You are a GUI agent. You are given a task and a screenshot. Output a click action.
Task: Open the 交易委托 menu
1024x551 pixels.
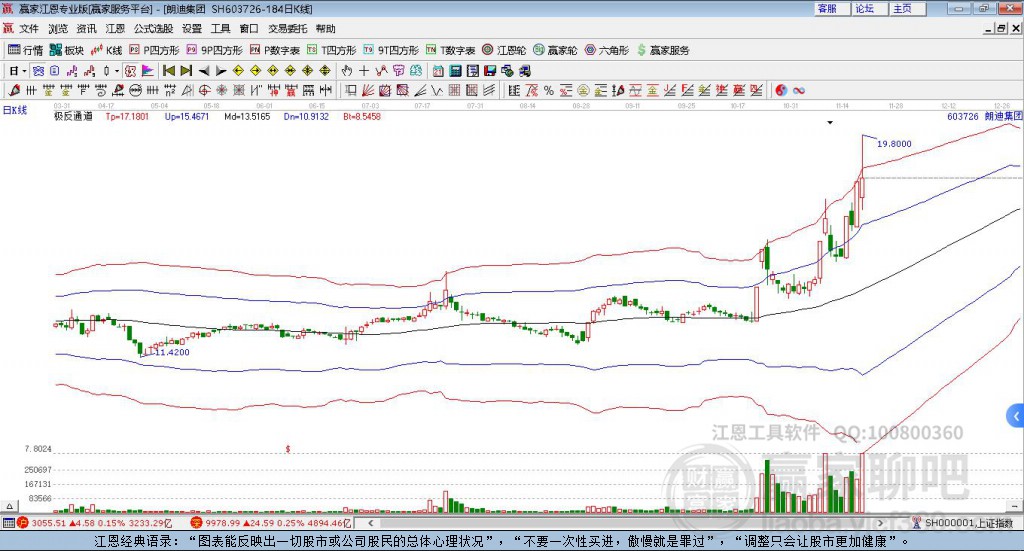click(x=287, y=29)
